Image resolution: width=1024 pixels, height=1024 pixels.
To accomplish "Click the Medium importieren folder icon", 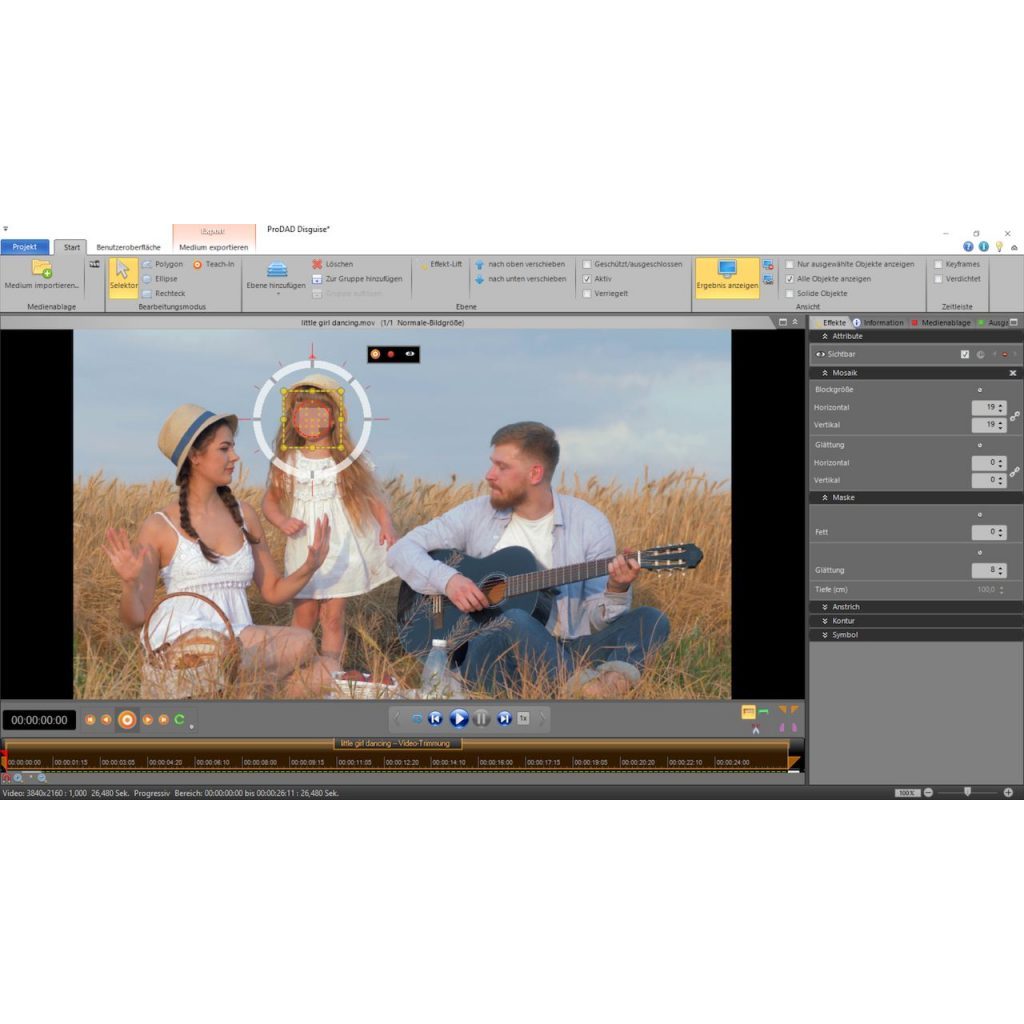I will tap(42, 268).
